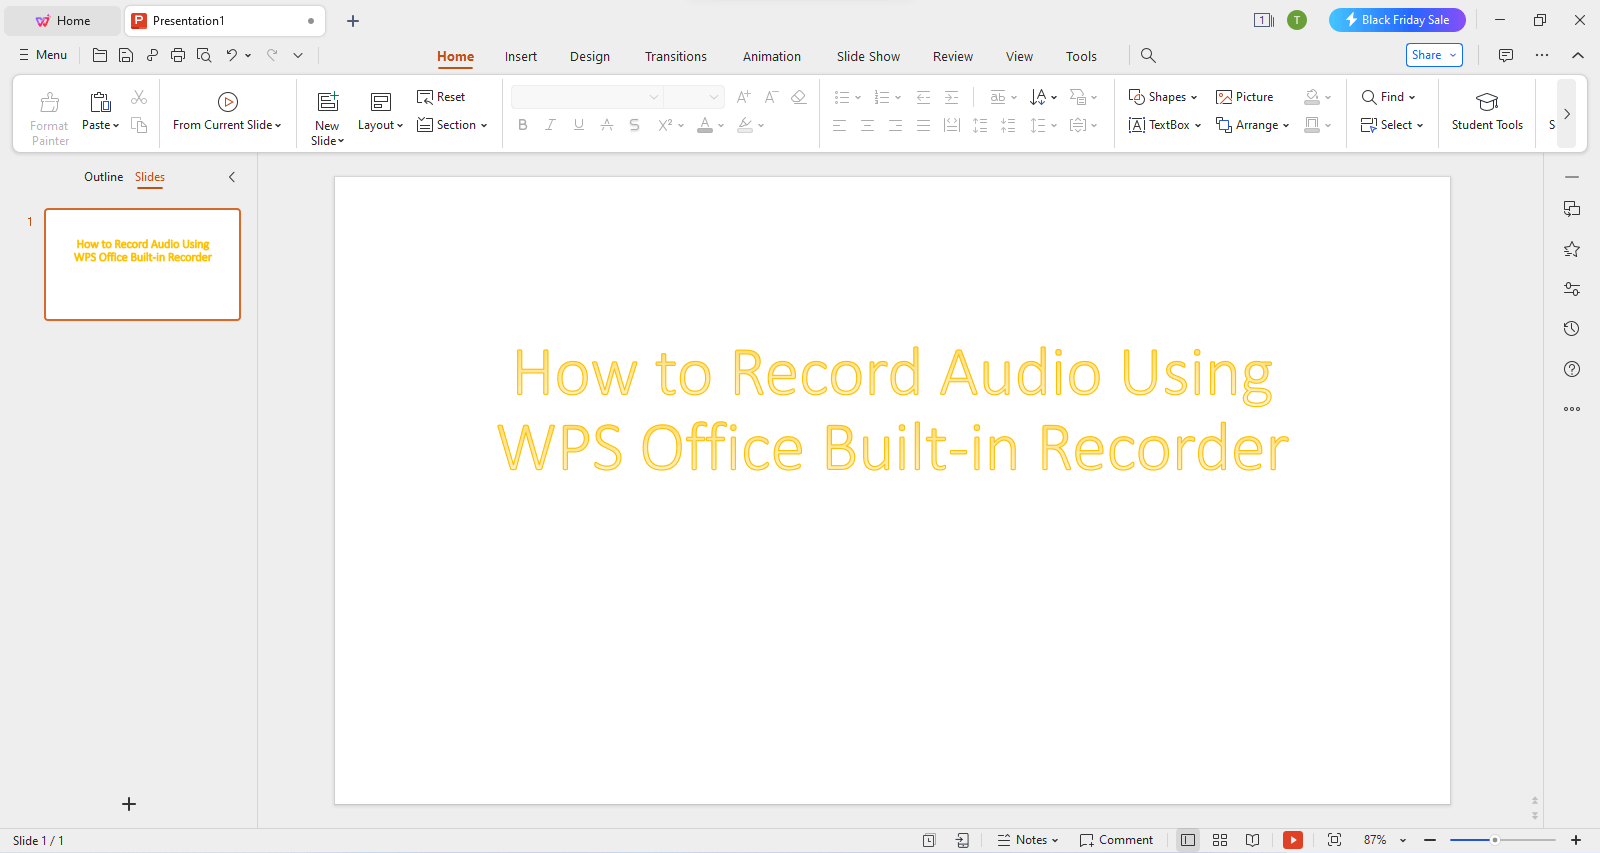
Task: Open Print Preview from quick access toolbar
Action: pyautogui.click(x=204, y=55)
